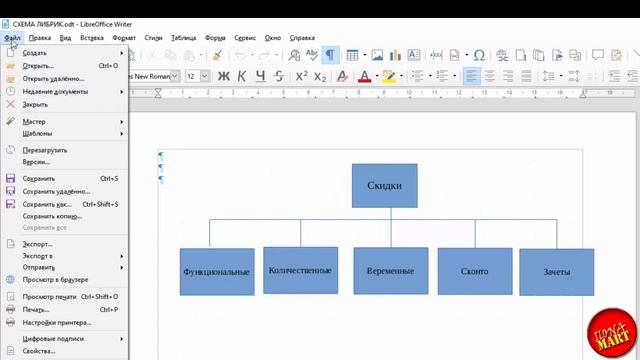640x360 pixels.
Task: Click Align Right icon
Action: tap(508, 76)
